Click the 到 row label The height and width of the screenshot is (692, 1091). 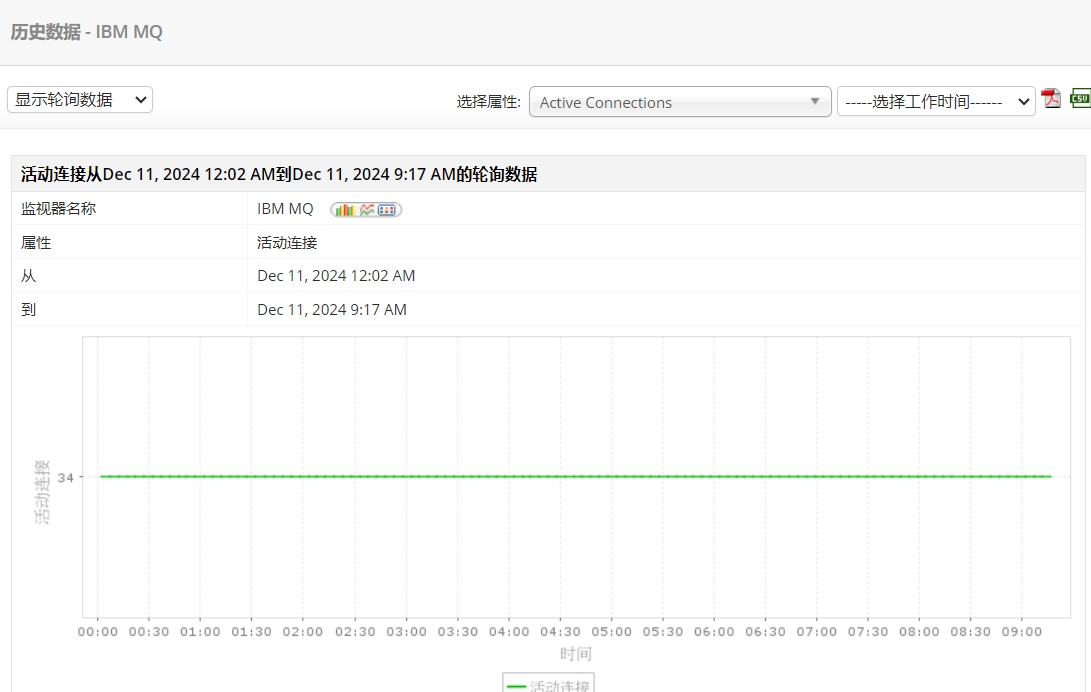pos(29,309)
